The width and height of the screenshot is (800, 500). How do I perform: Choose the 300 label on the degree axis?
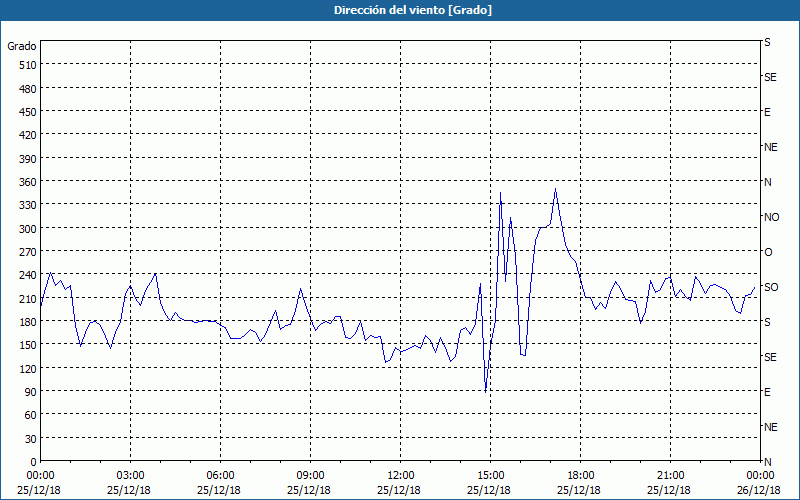pyautogui.click(x=28, y=229)
